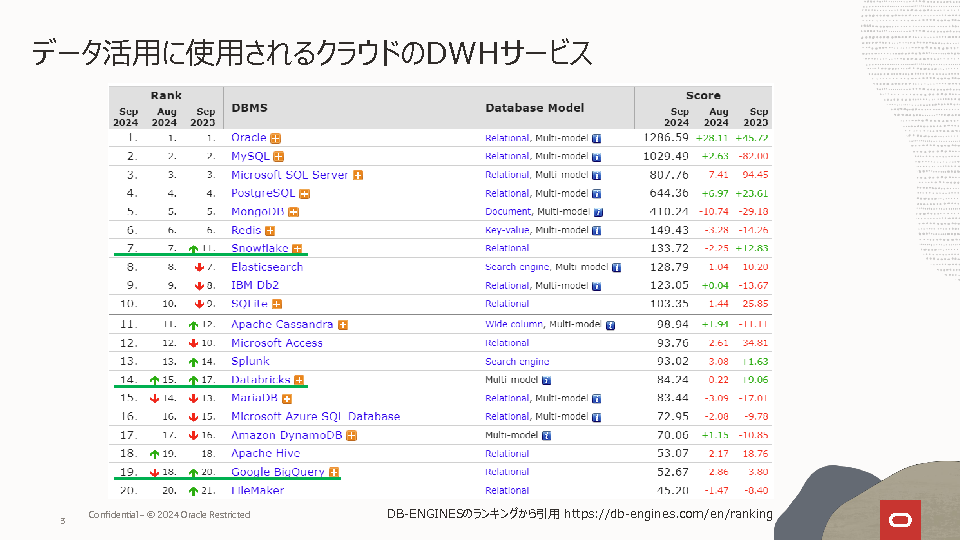Click the info icon in the Elasticsearch row
The image size is (960, 540).
[x=616, y=268]
